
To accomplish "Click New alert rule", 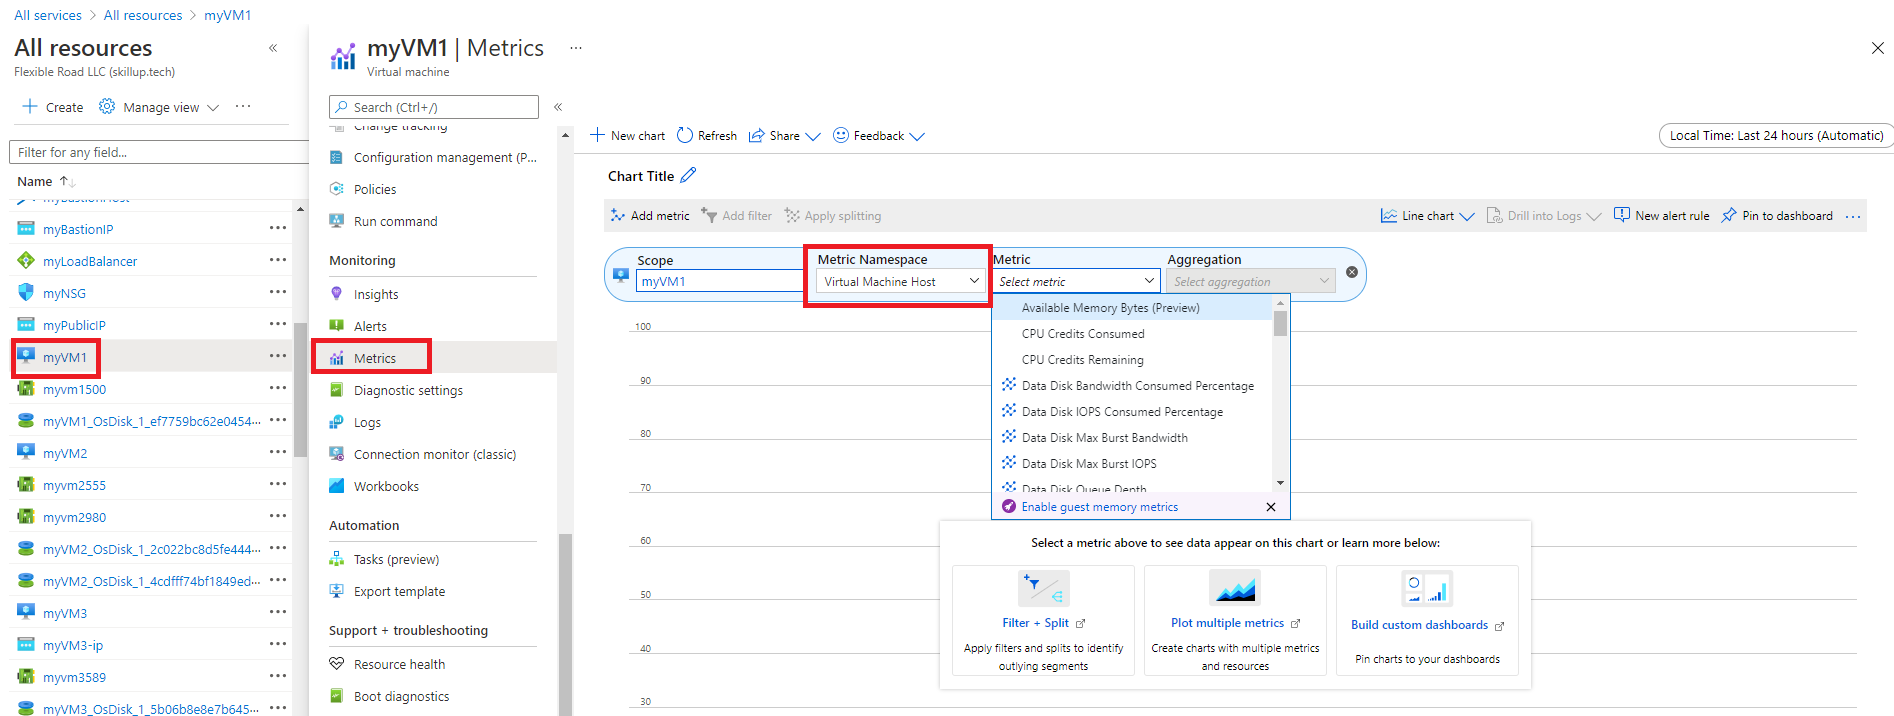I will click(x=1661, y=216).
